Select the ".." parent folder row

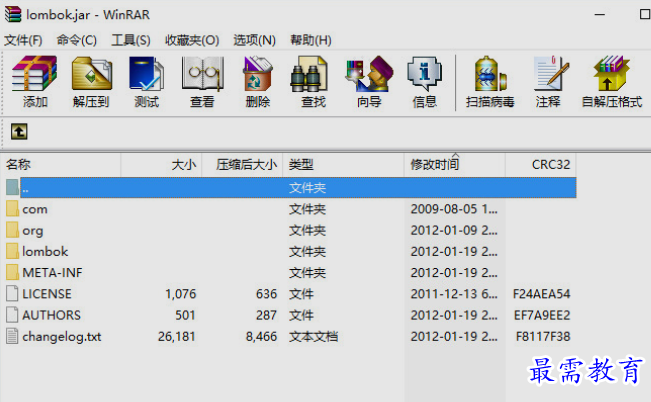click(298, 188)
